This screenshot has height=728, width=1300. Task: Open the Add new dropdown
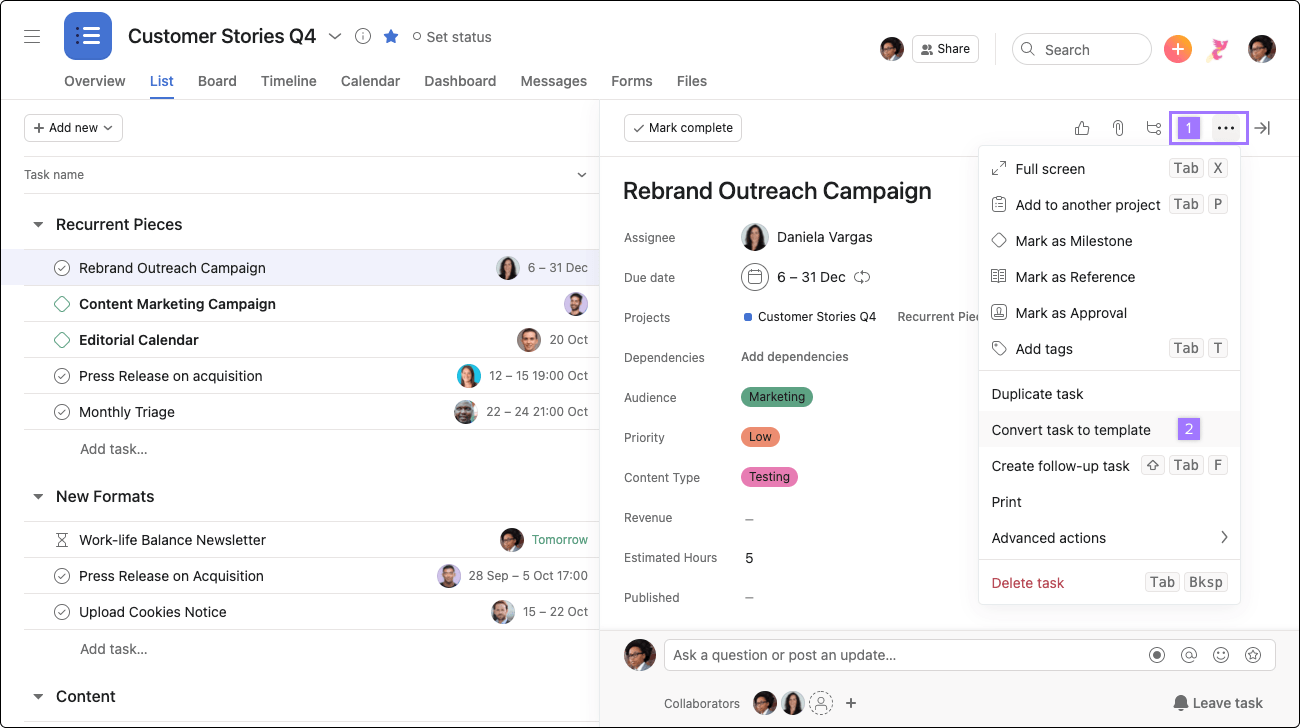pyautogui.click(x=73, y=128)
